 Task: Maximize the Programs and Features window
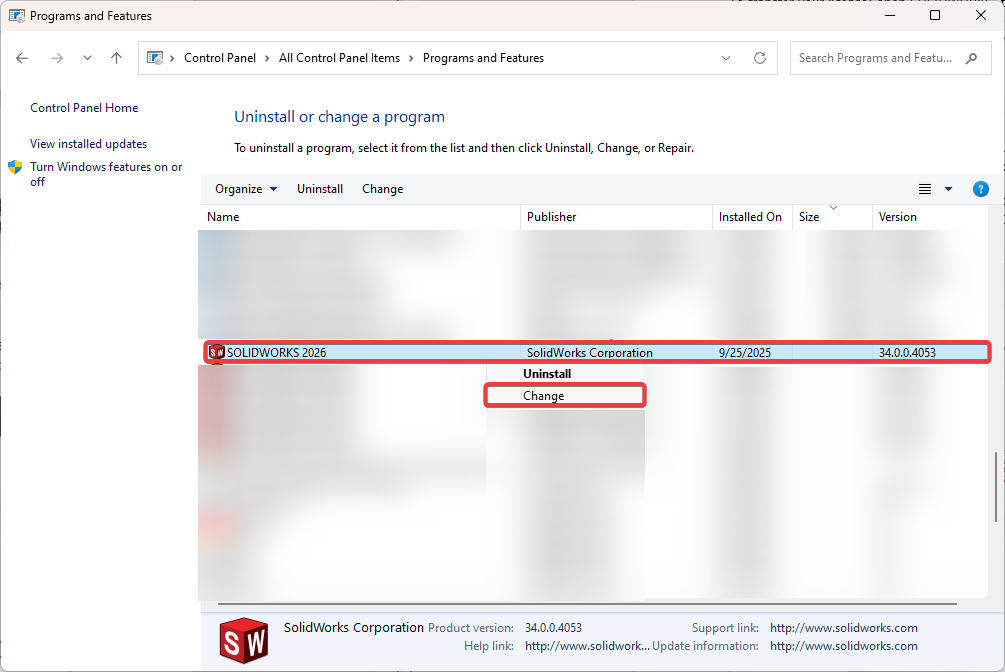(x=935, y=15)
